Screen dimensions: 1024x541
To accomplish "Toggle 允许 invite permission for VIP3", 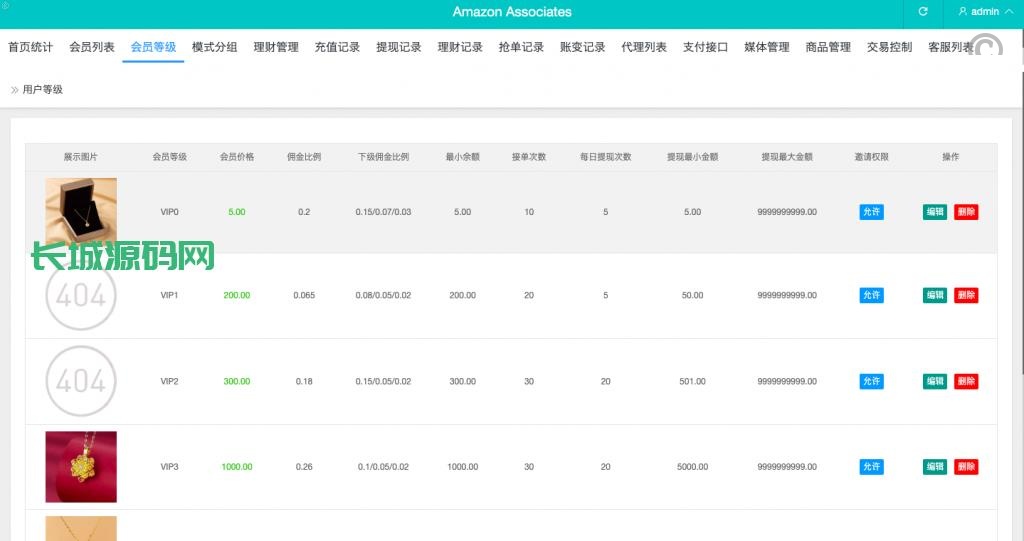I will [871, 467].
